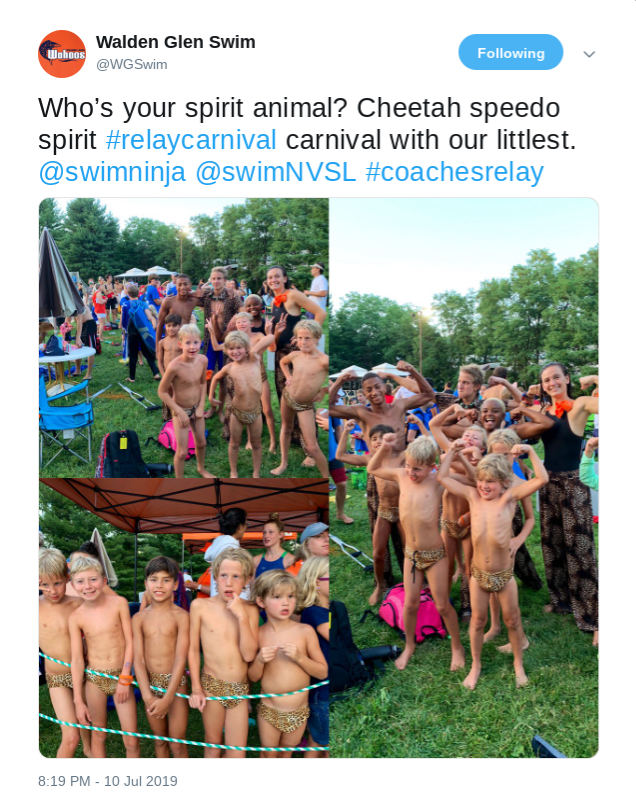Expand the tweet options chevron
Image resolution: width=636 pixels, height=803 pixels.
point(589,54)
